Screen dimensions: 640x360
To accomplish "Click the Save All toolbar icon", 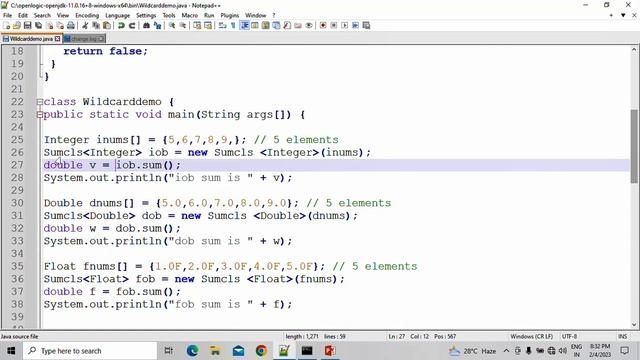I will tap(38, 25).
